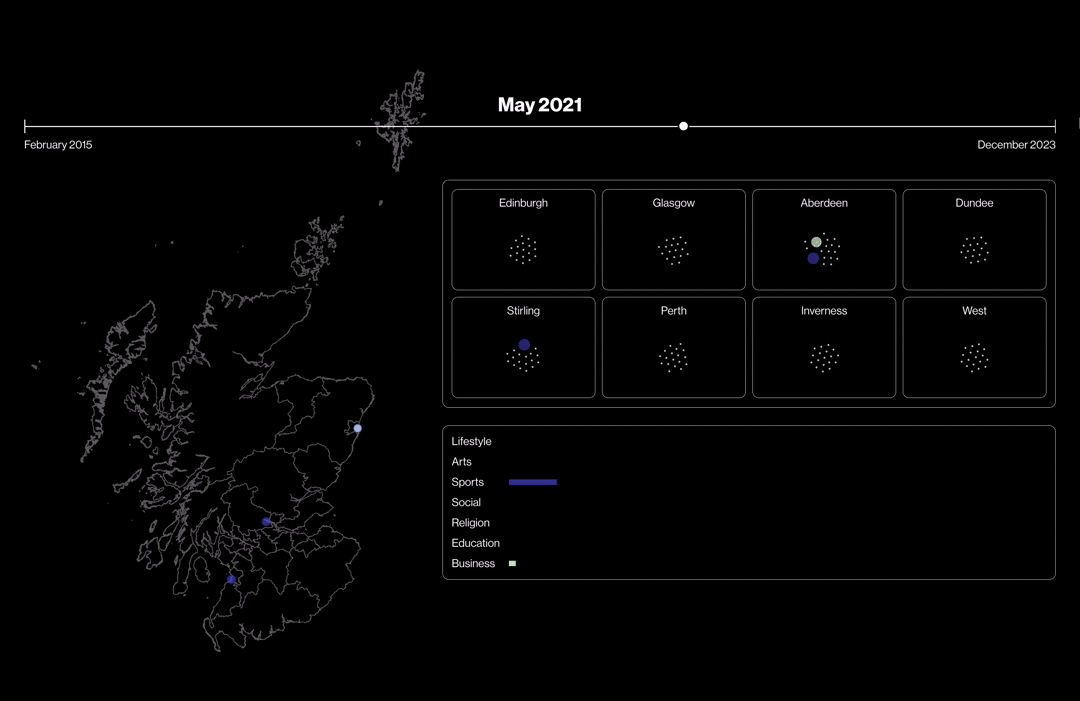
Task: Select the Edinburgh city panel
Action: (523, 239)
